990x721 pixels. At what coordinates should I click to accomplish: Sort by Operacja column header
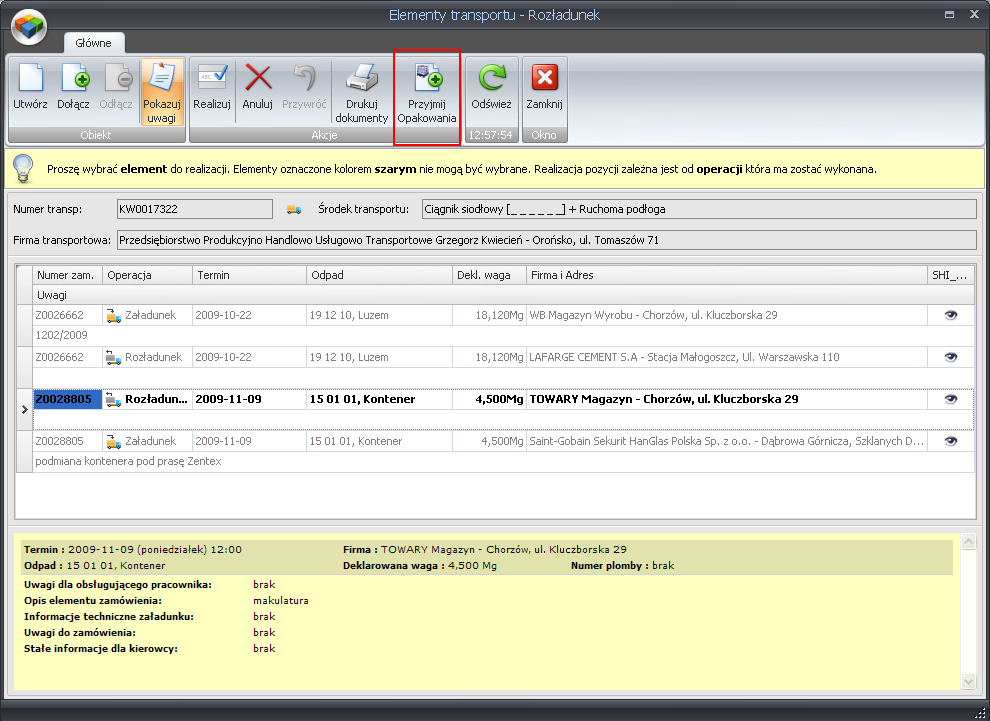(x=147, y=275)
